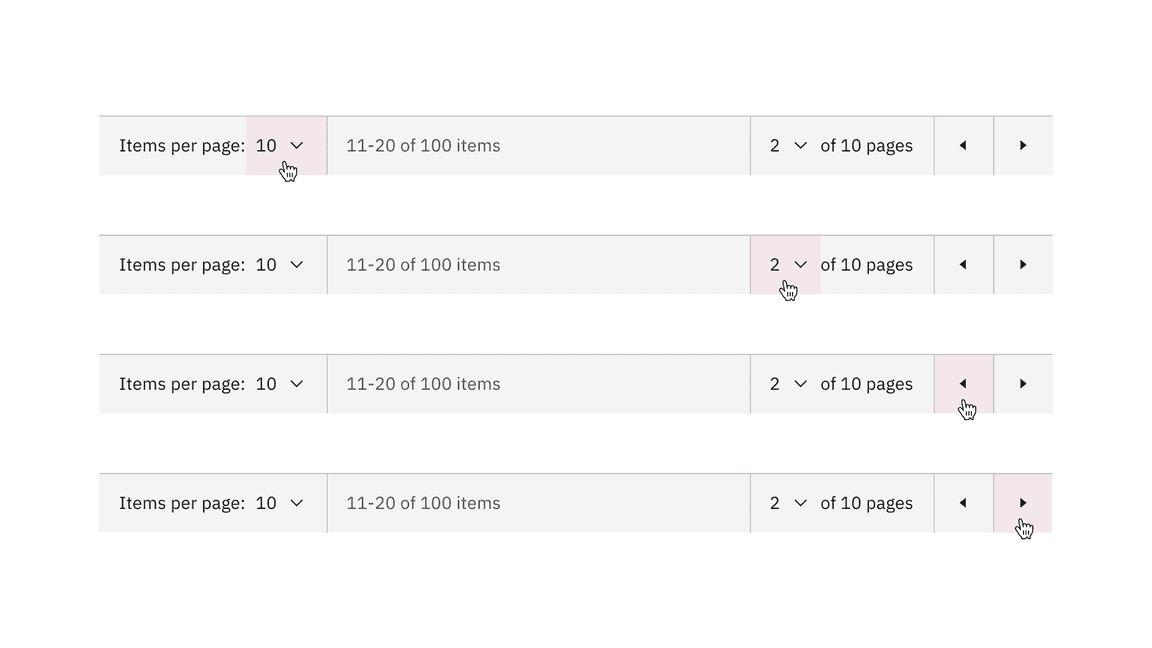Viewport: 1152px width, 648px height.
Task: Click the previous page arrow in the bottom bar
Action: 962,502
